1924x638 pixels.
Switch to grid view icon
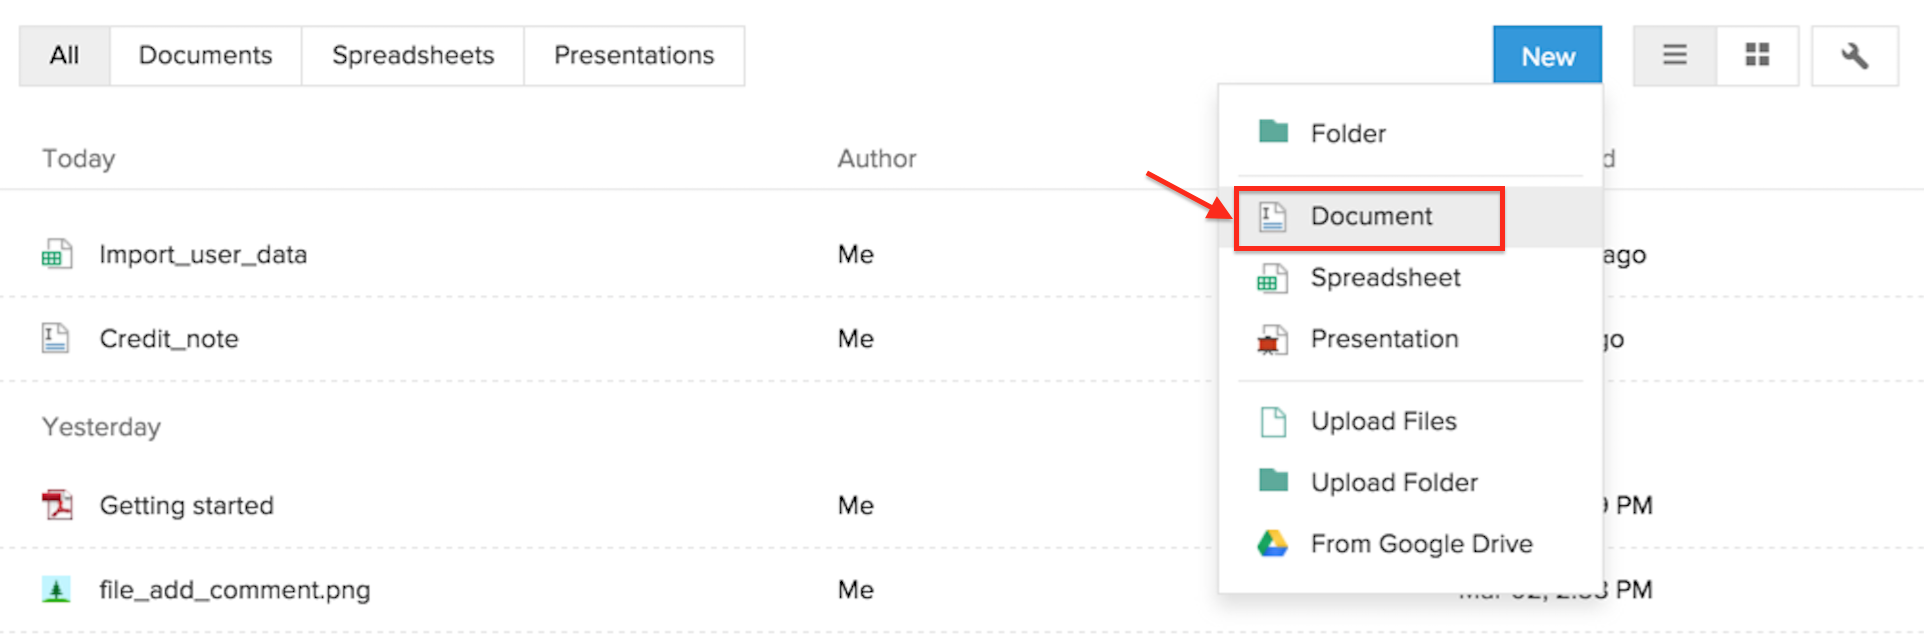[x=1757, y=55]
